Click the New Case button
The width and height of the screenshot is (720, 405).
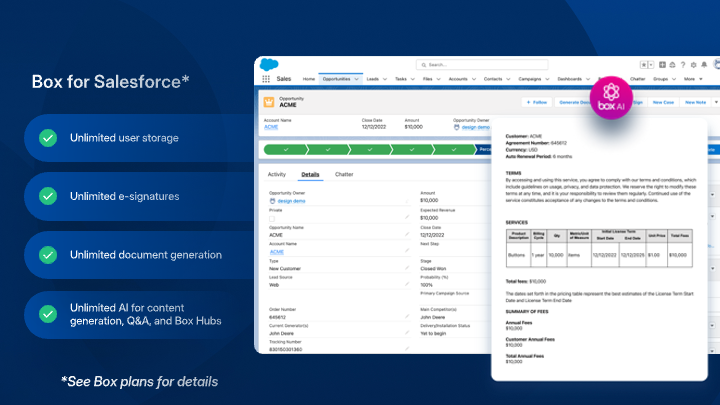tap(663, 101)
